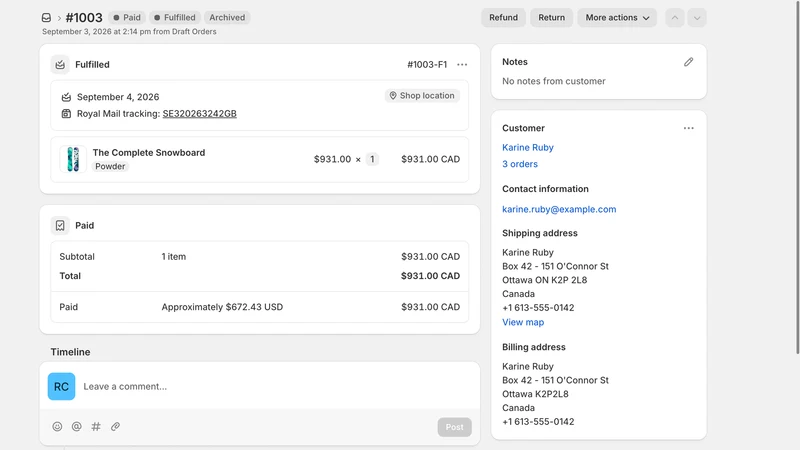The height and width of the screenshot is (450, 800).
Task: Click the Refund button
Action: click(x=503, y=18)
